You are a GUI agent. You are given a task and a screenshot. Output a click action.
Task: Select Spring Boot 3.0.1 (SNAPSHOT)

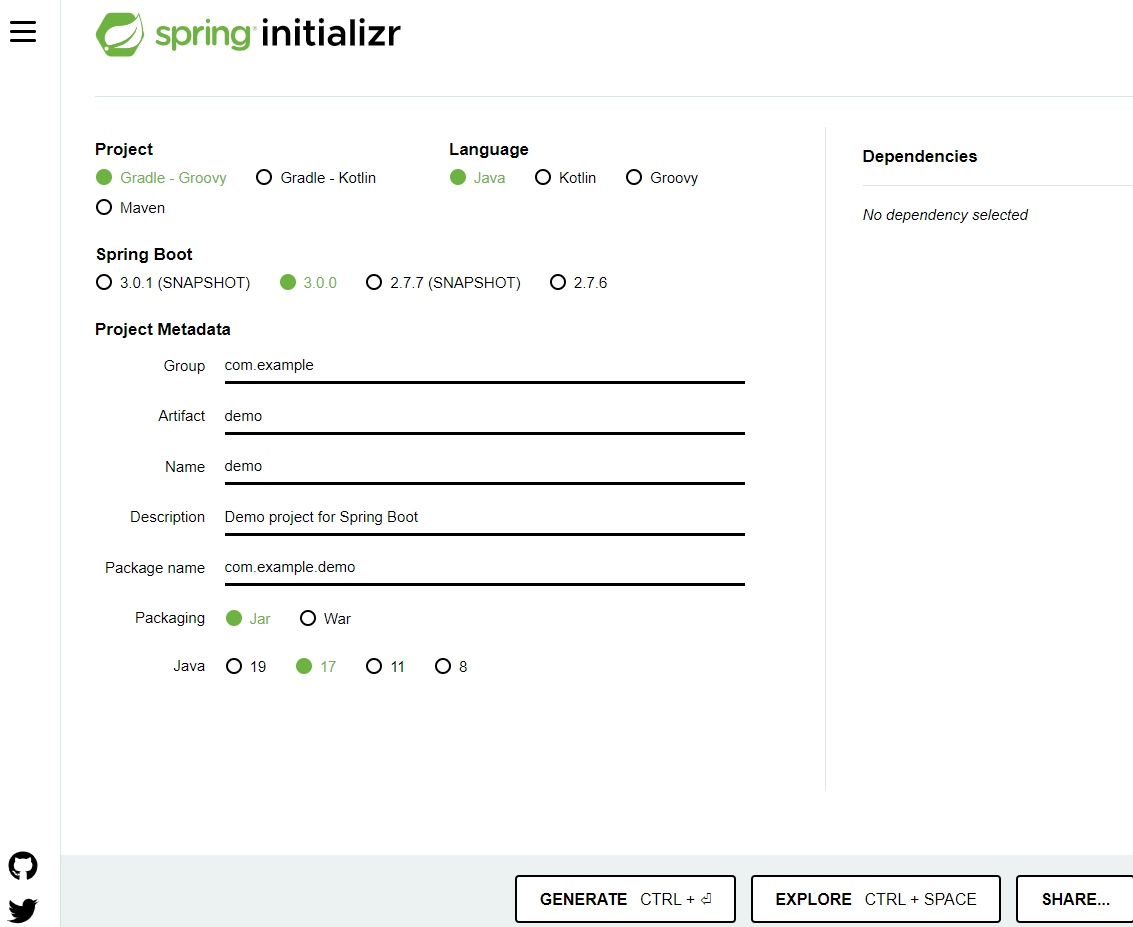click(x=173, y=283)
